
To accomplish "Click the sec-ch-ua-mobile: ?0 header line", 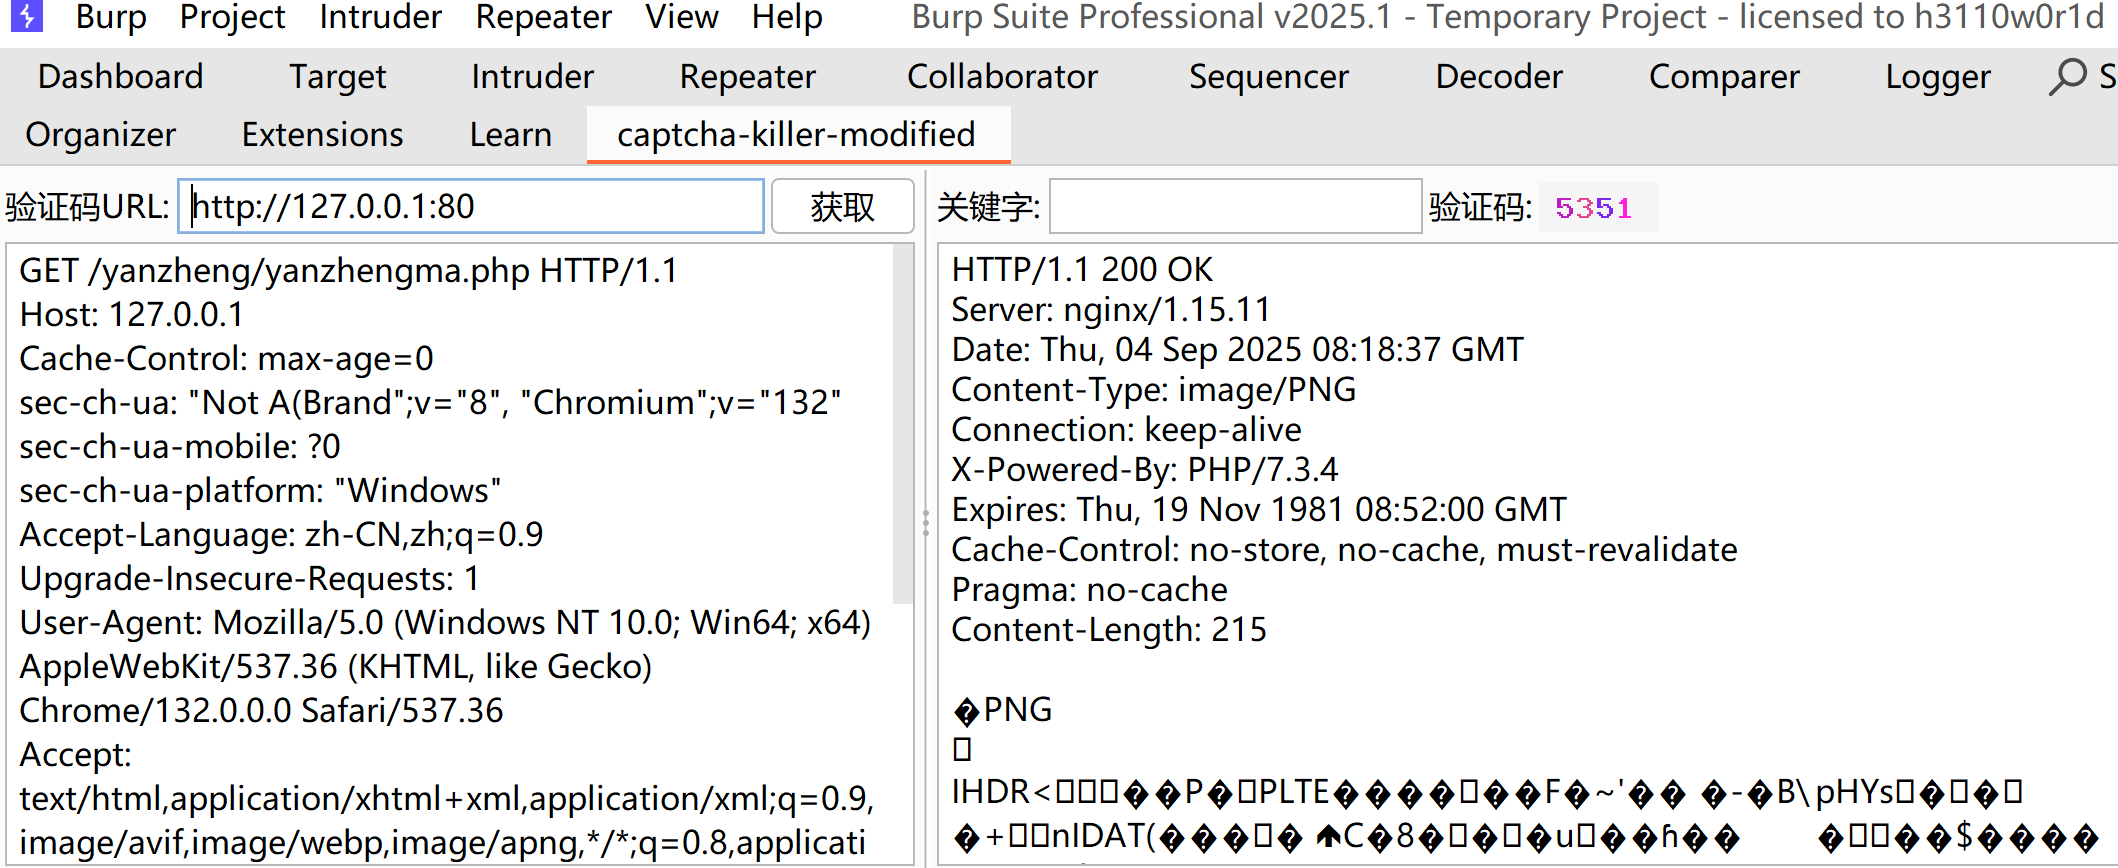I will 180,447.
